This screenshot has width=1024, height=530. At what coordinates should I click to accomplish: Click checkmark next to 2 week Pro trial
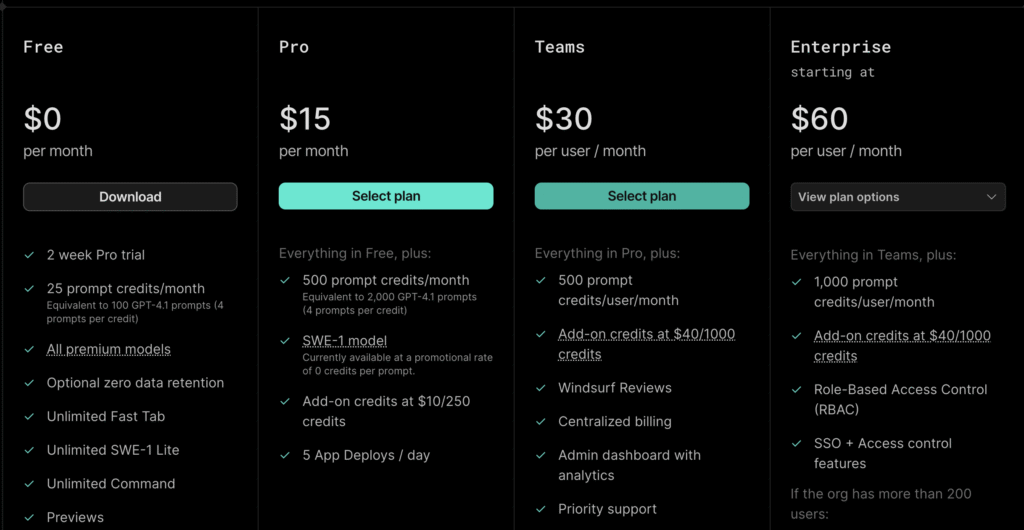point(29,255)
